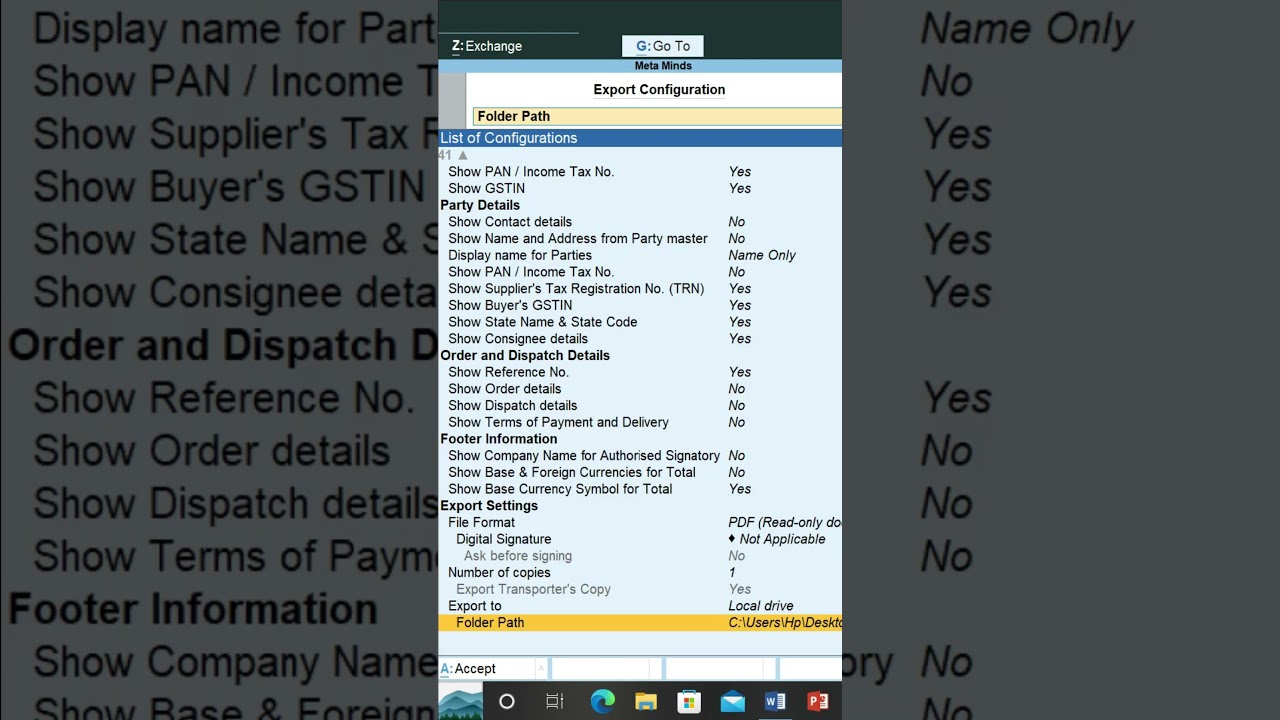Select Export Transporter's Copy row
Viewport: 1280px width, 720px height.
click(640, 589)
